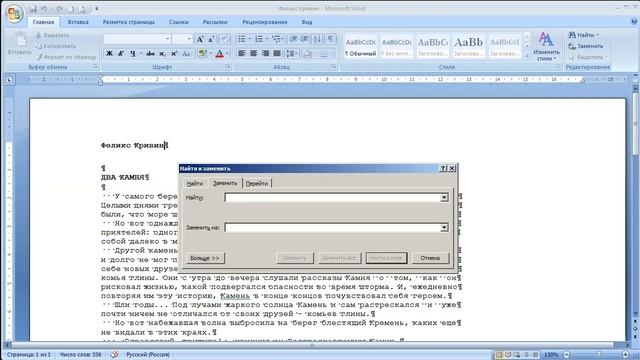This screenshot has height=360, width=640.
Task: Click the Найти далее button
Action: click(386, 258)
